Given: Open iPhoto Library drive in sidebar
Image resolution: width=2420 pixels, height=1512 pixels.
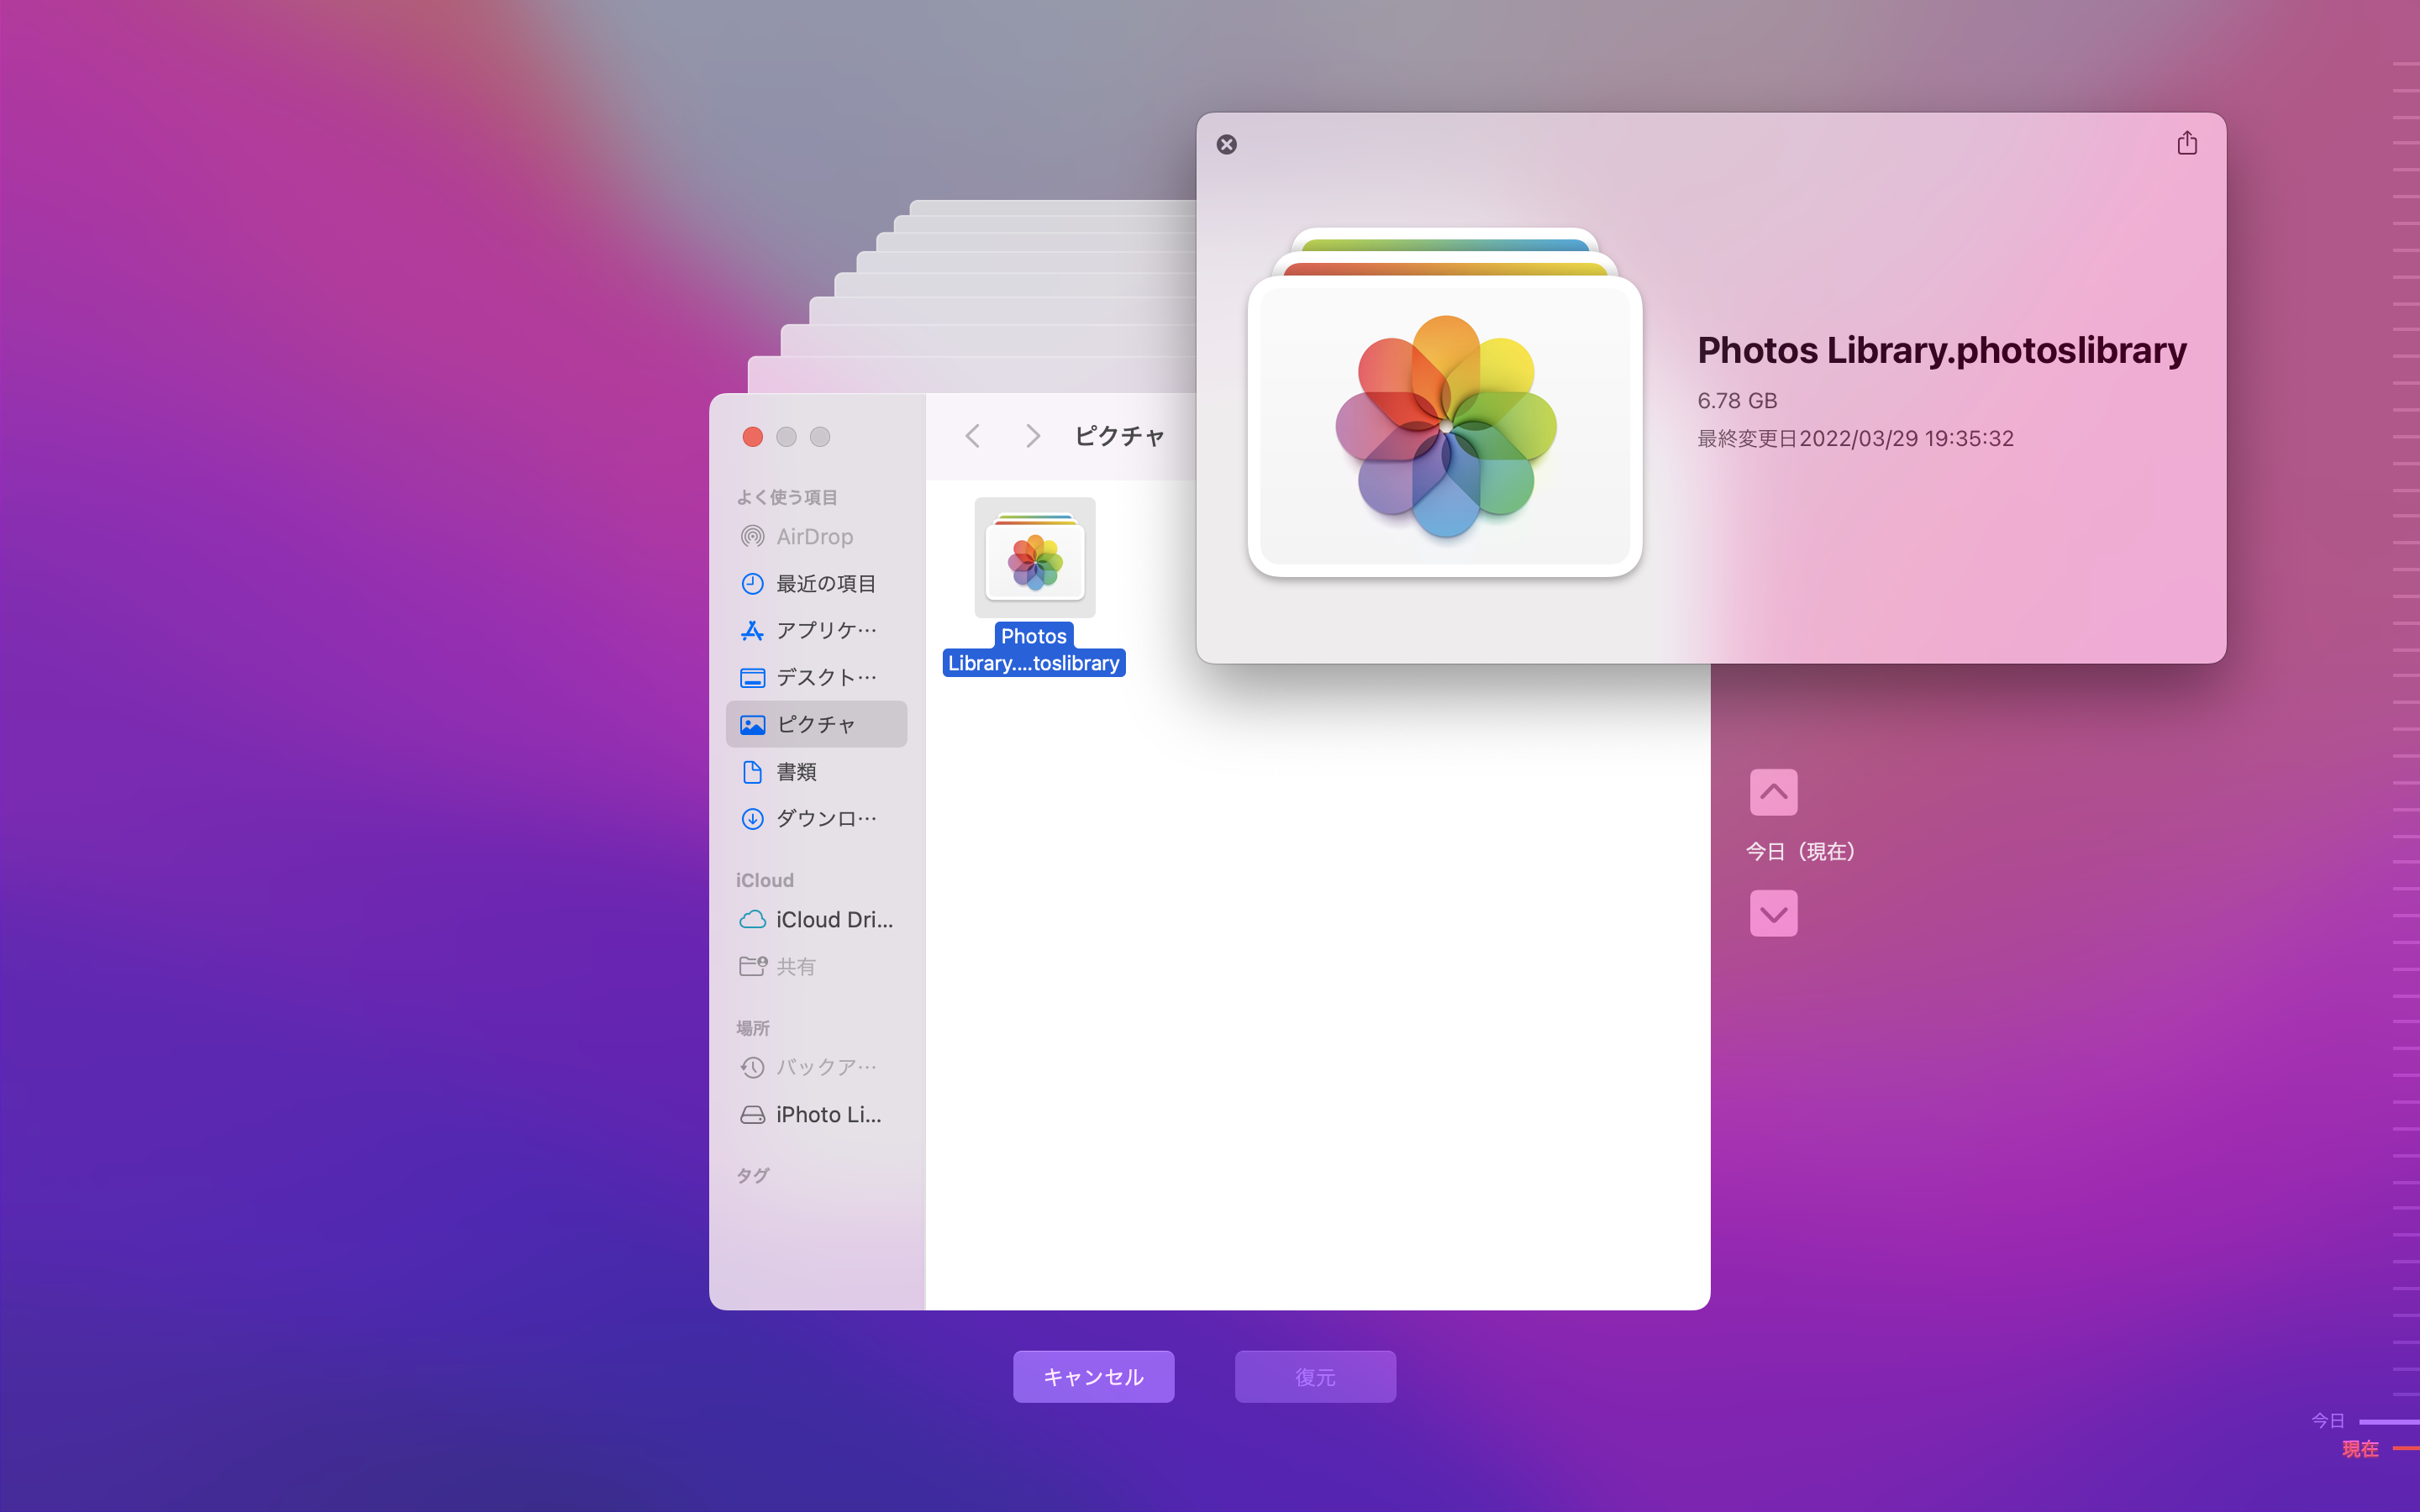Looking at the screenshot, I should (x=826, y=1114).
